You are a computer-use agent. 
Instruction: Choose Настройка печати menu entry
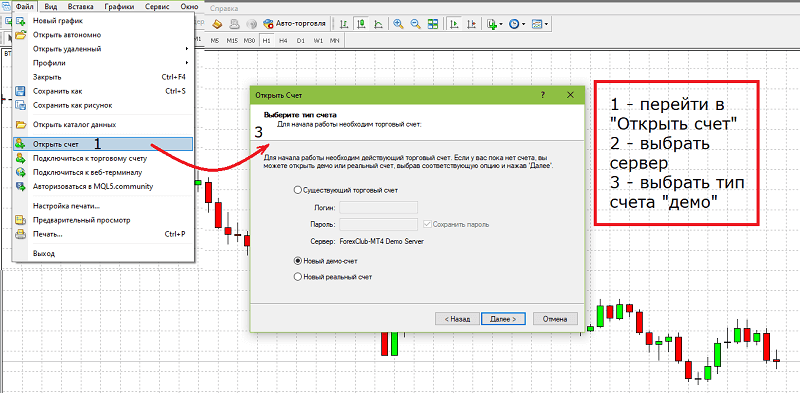tap(103, 206)
